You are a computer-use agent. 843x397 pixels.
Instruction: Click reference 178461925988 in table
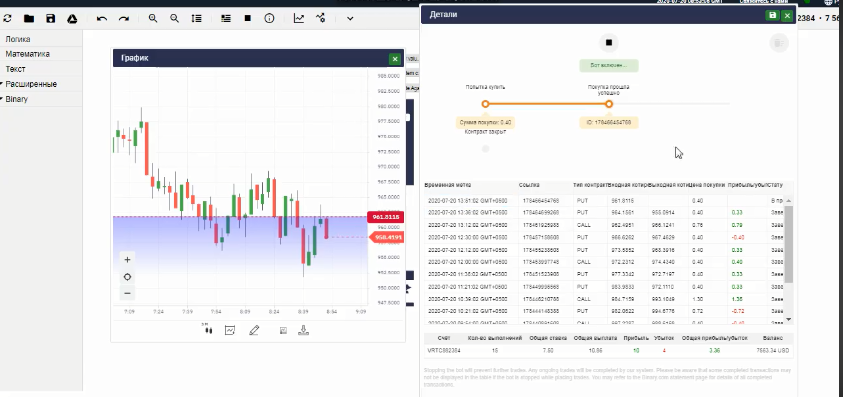click(540, 225)
